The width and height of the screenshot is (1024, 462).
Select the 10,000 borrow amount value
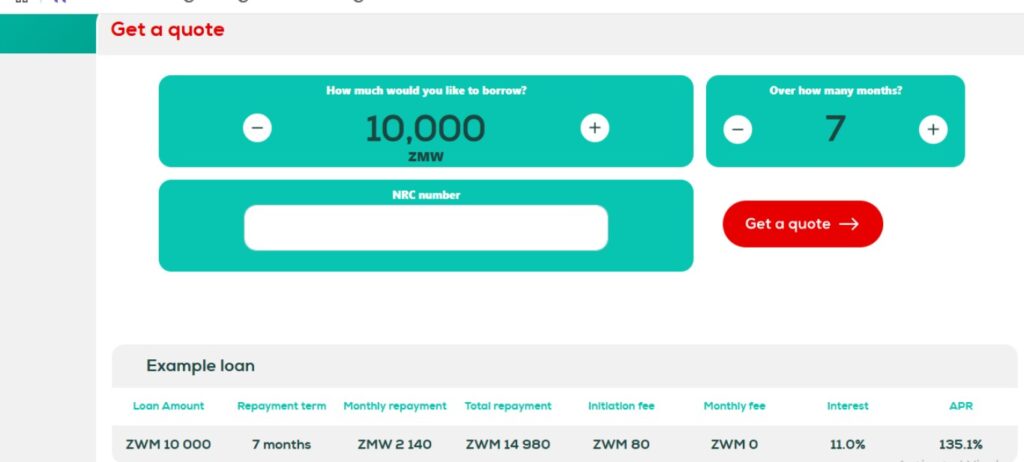pos(425,128)
